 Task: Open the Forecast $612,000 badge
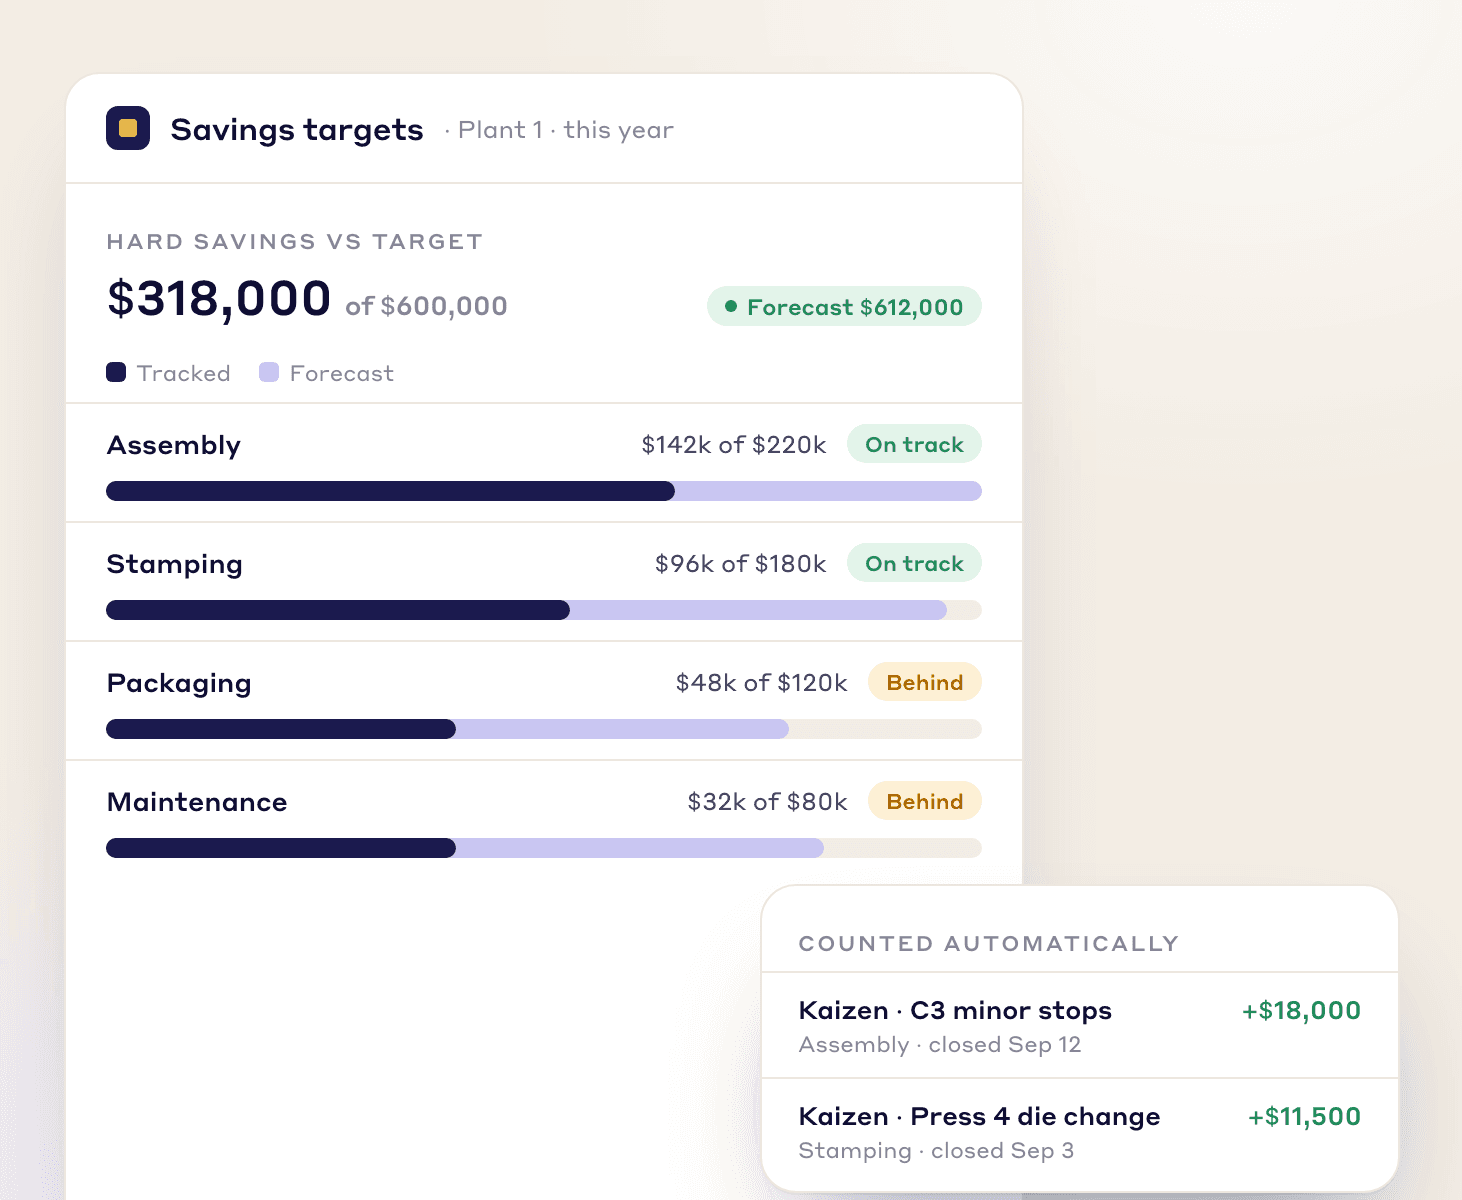coord(844,307)
